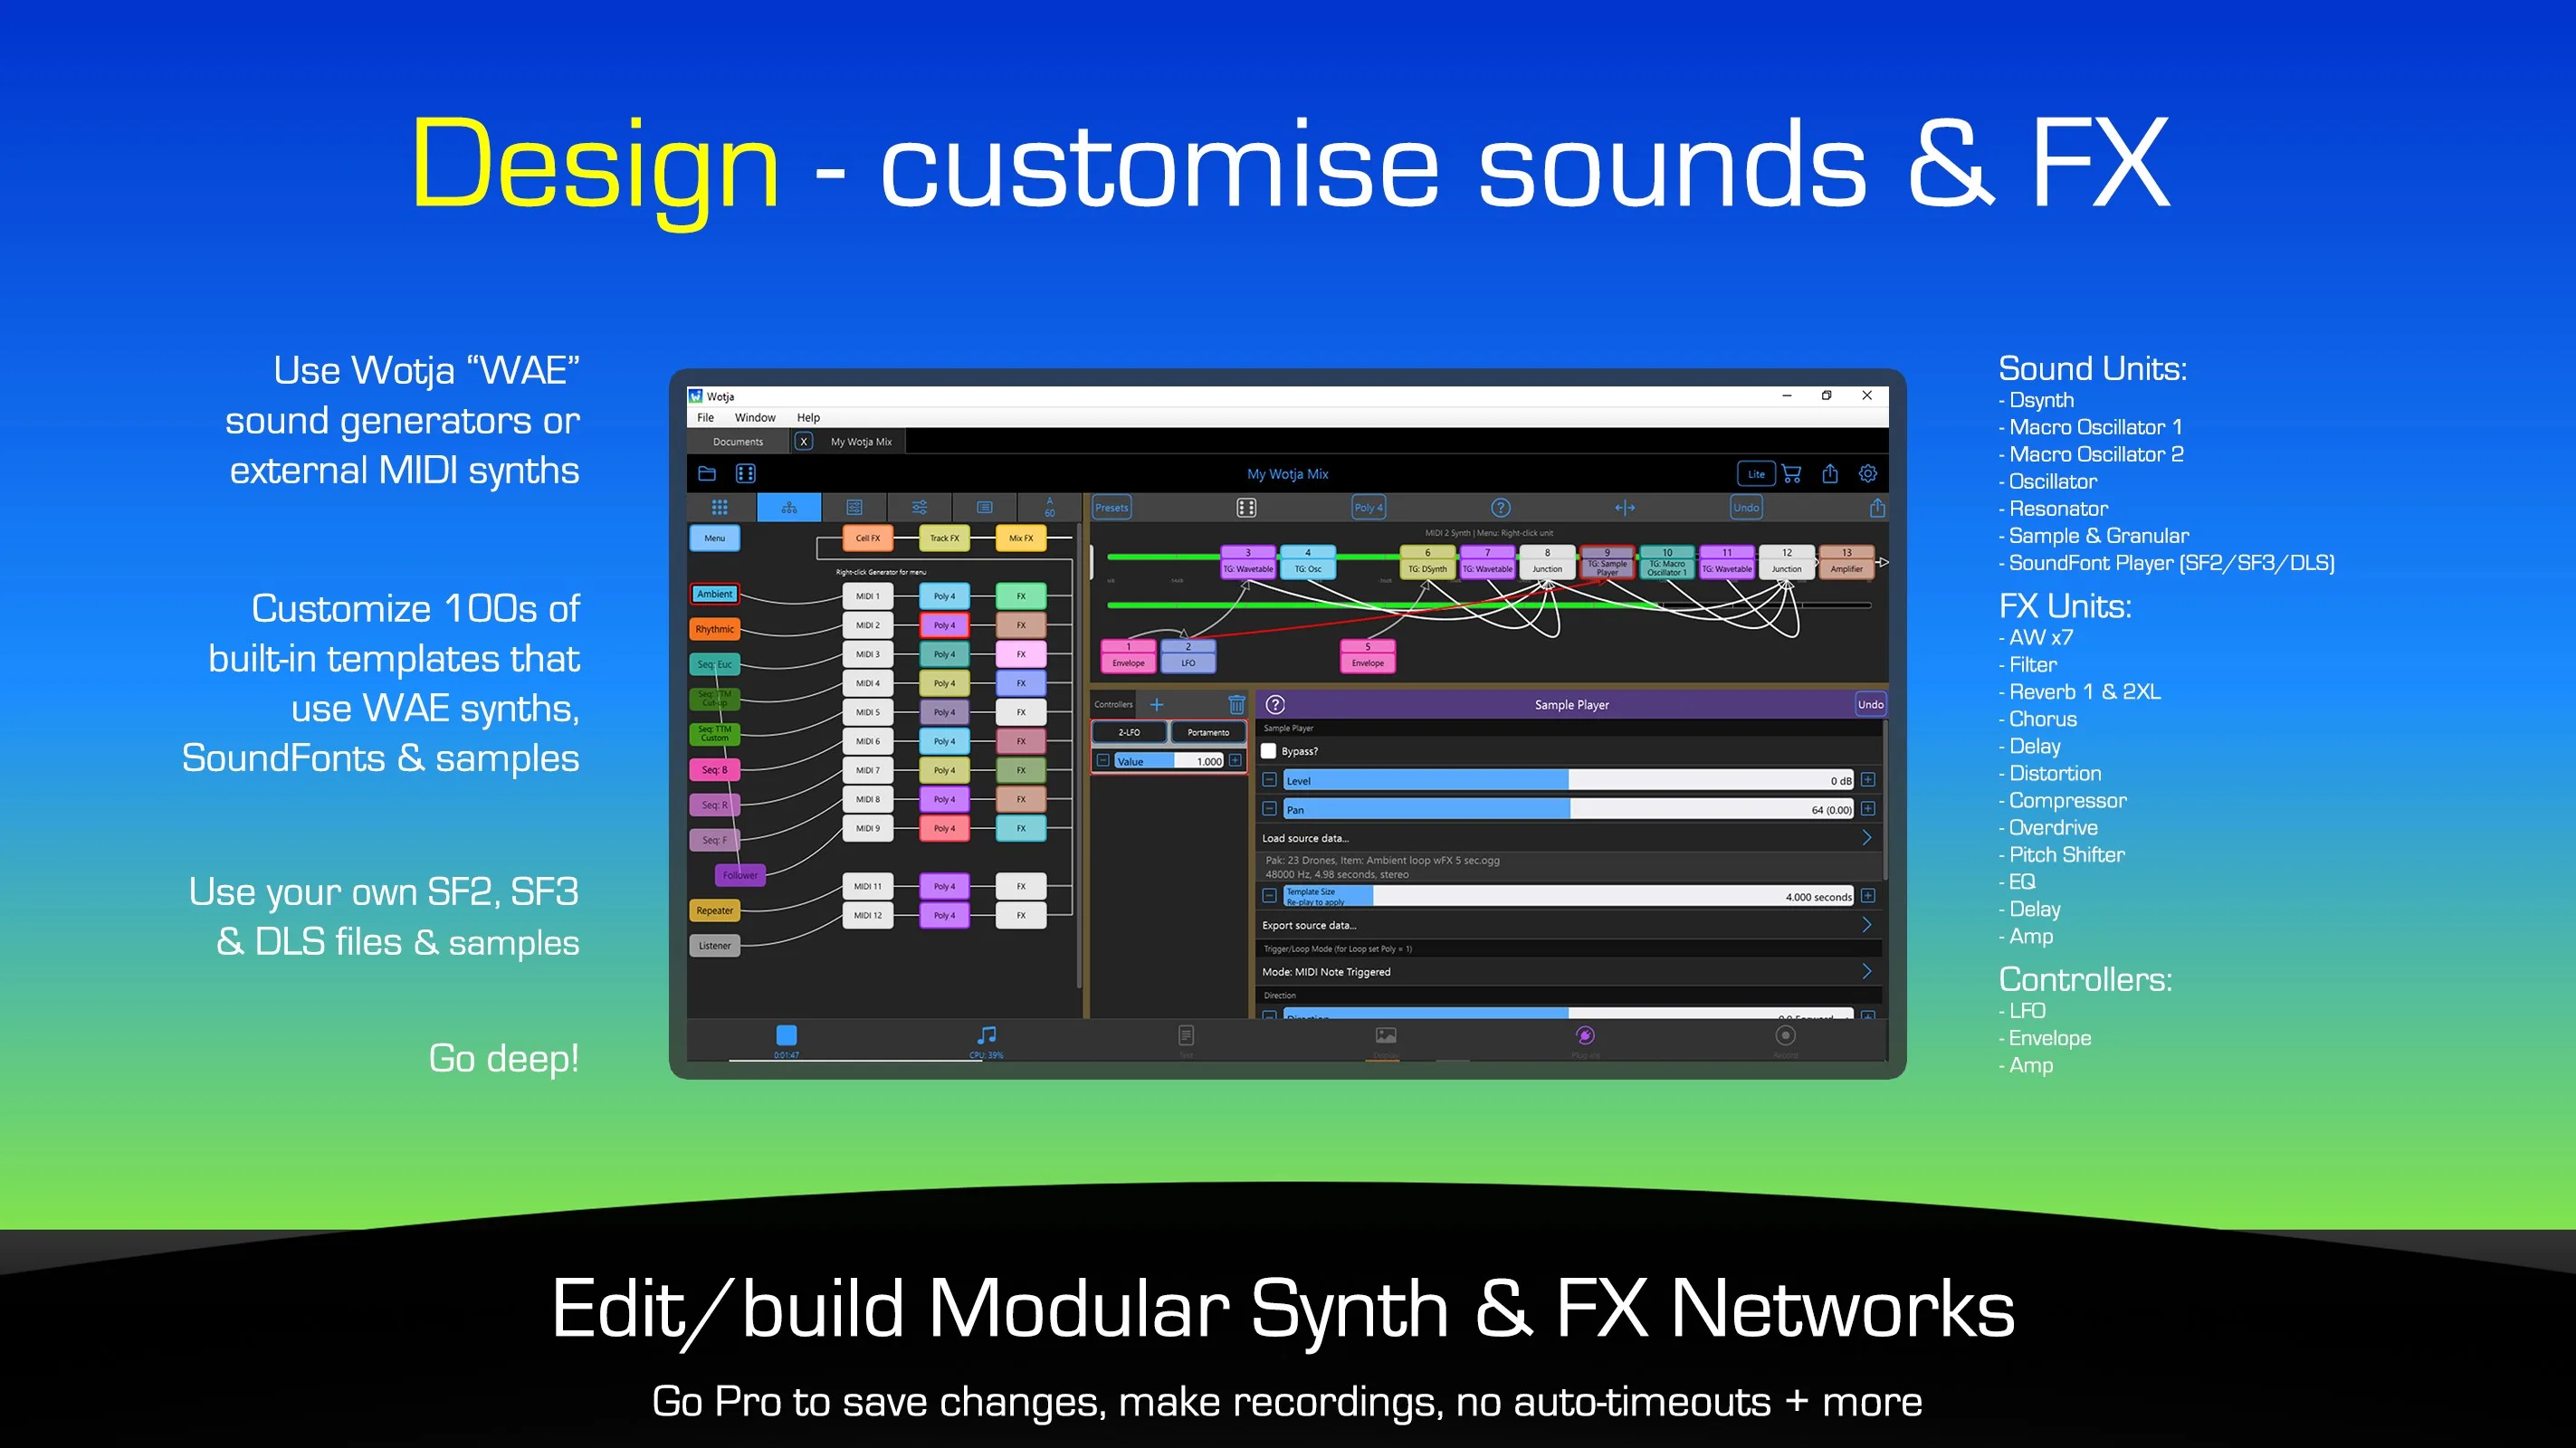Select the My Wotja Mix tab
The height and width of the screenshot is (1448, 2576).
click(x=861, y=442)
